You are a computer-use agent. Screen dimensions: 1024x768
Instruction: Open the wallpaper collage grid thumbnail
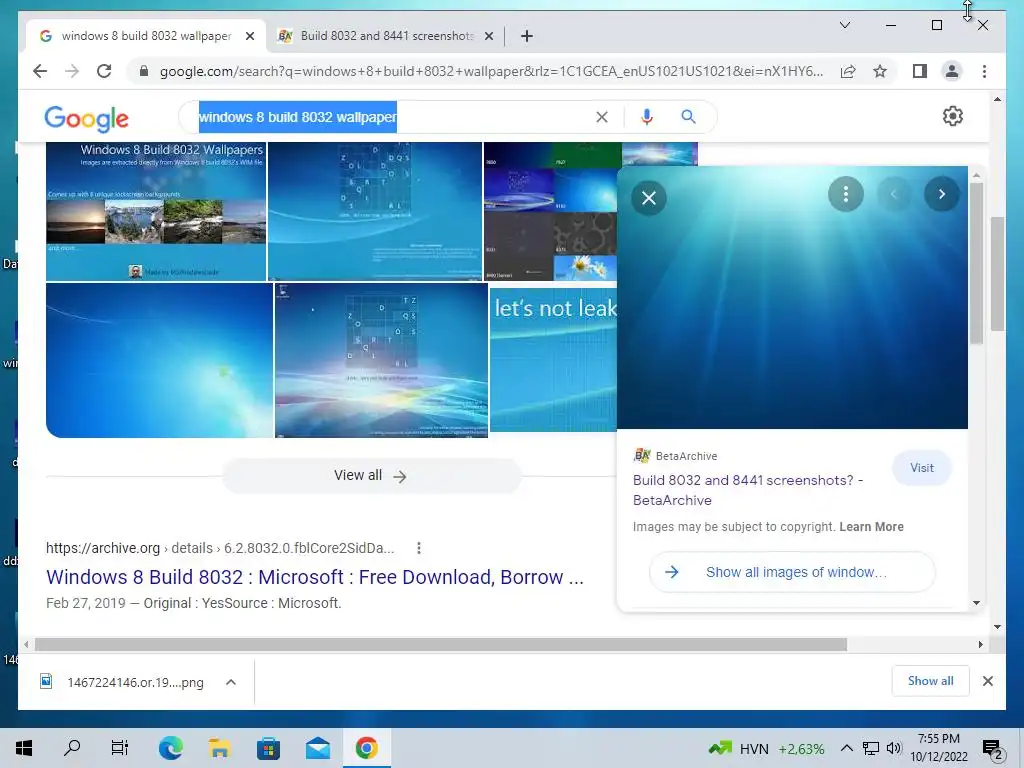[x=550, y=211]
